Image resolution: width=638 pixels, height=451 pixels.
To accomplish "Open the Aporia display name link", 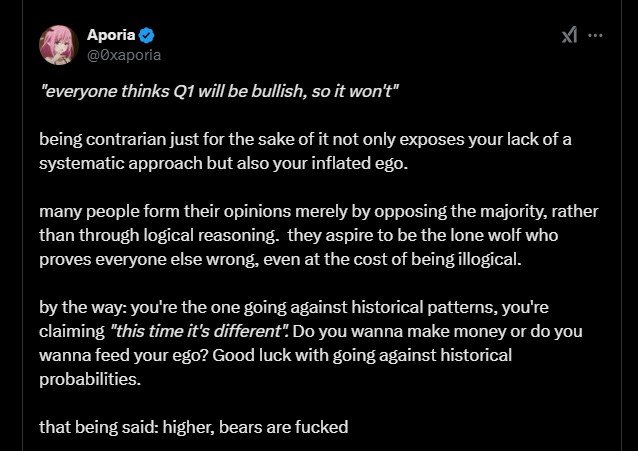I will click(x=111, y=35).
